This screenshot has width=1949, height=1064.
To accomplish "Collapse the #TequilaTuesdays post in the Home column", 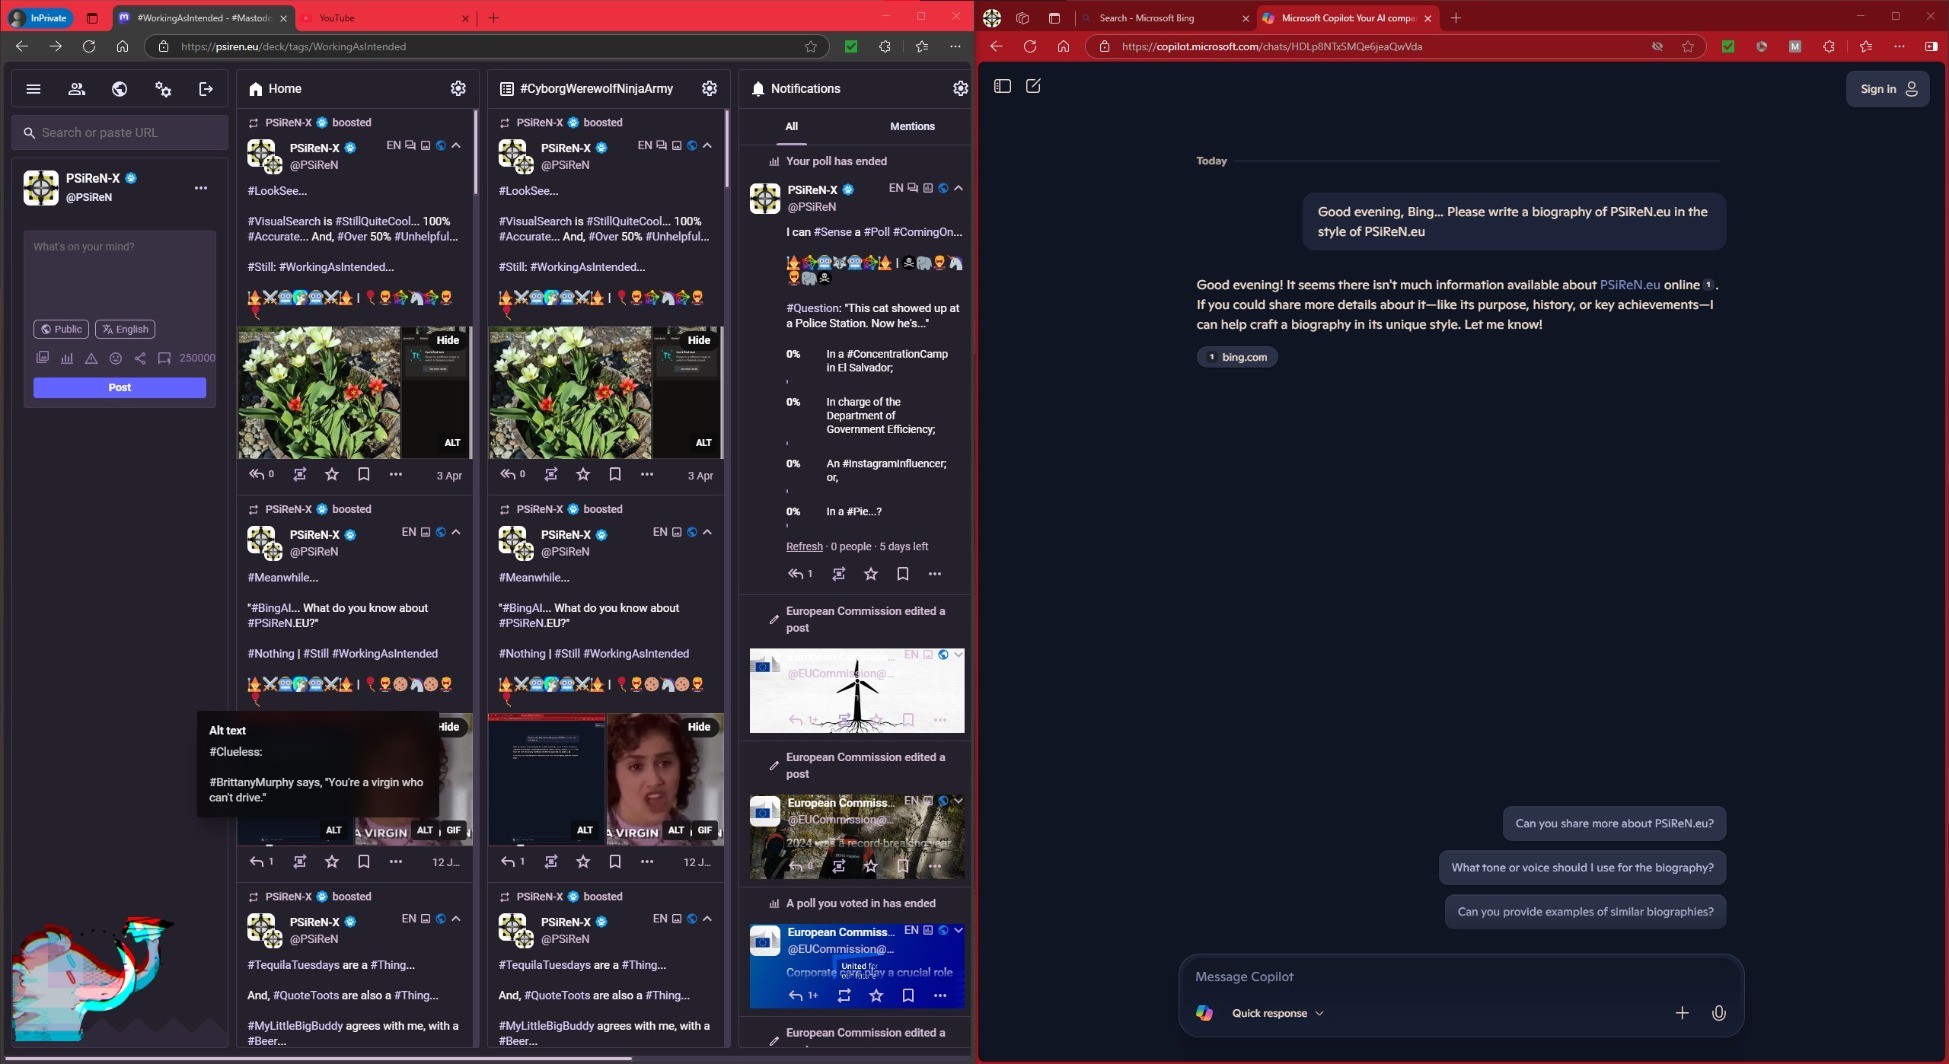I will 456,918.
